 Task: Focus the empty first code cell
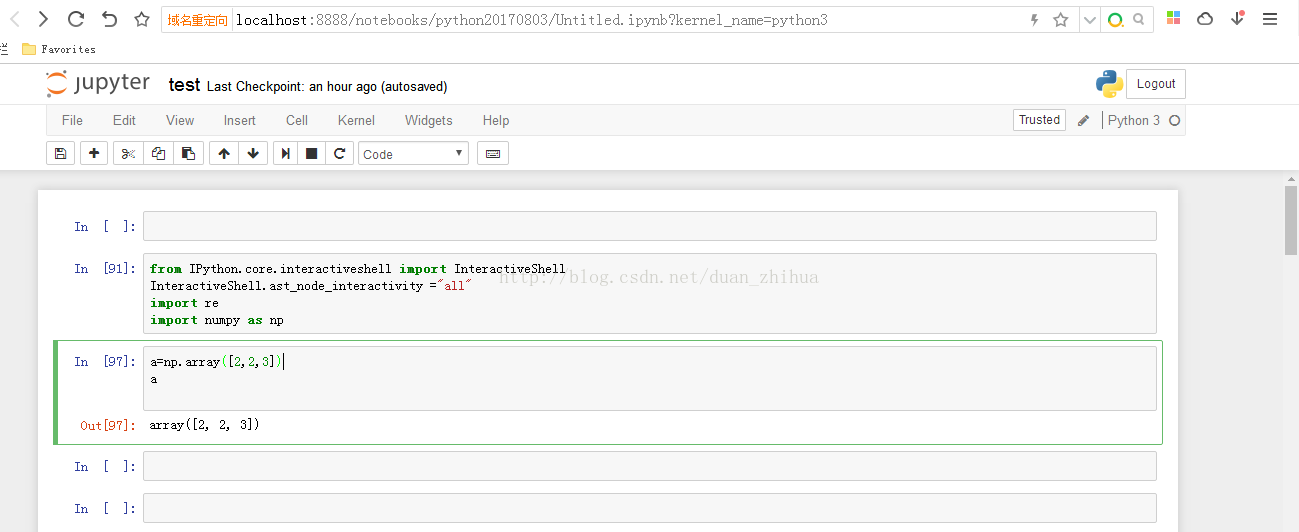[650, 226]
